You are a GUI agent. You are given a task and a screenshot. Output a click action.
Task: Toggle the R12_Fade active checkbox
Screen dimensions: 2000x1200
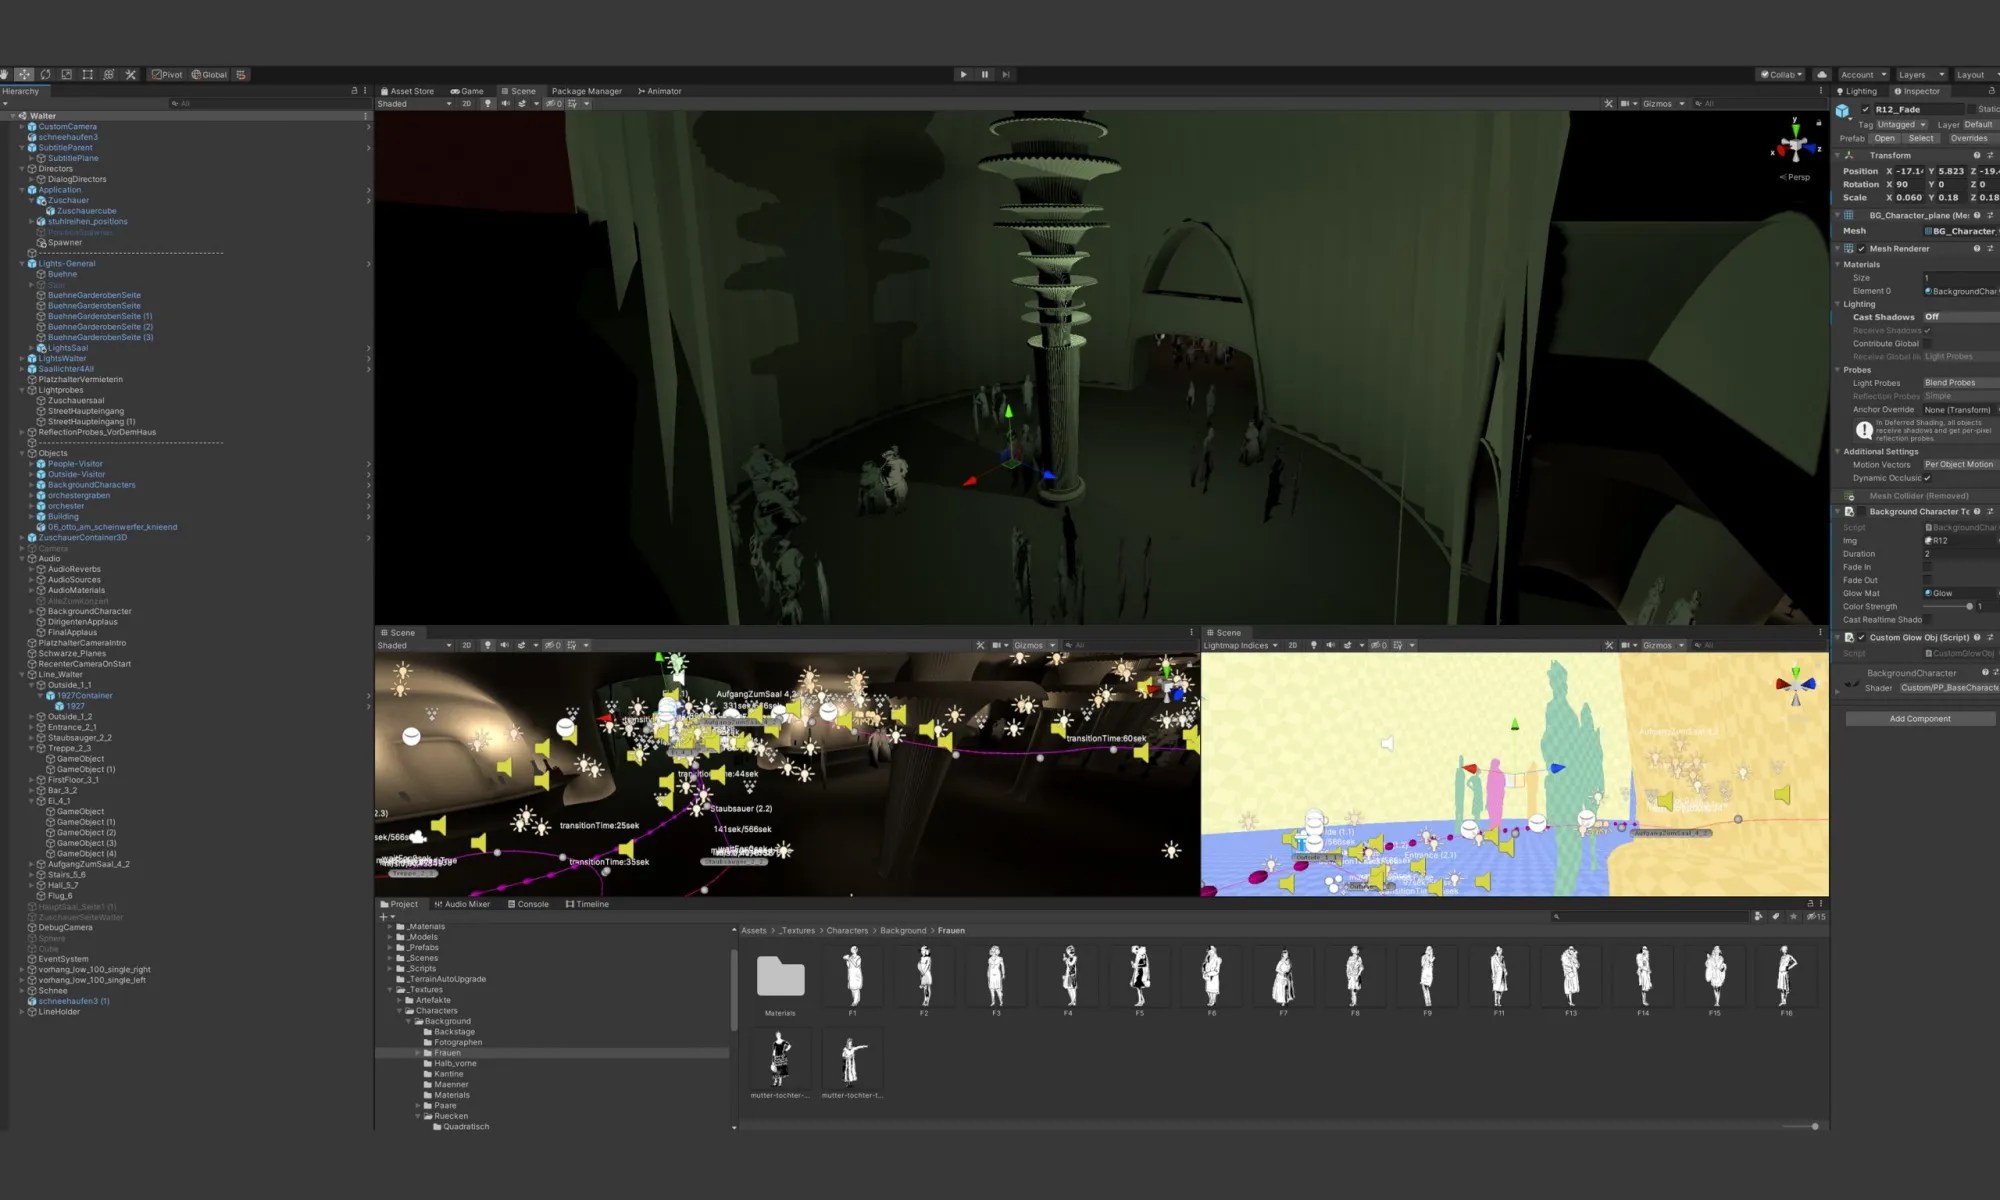click(1865, 109)
